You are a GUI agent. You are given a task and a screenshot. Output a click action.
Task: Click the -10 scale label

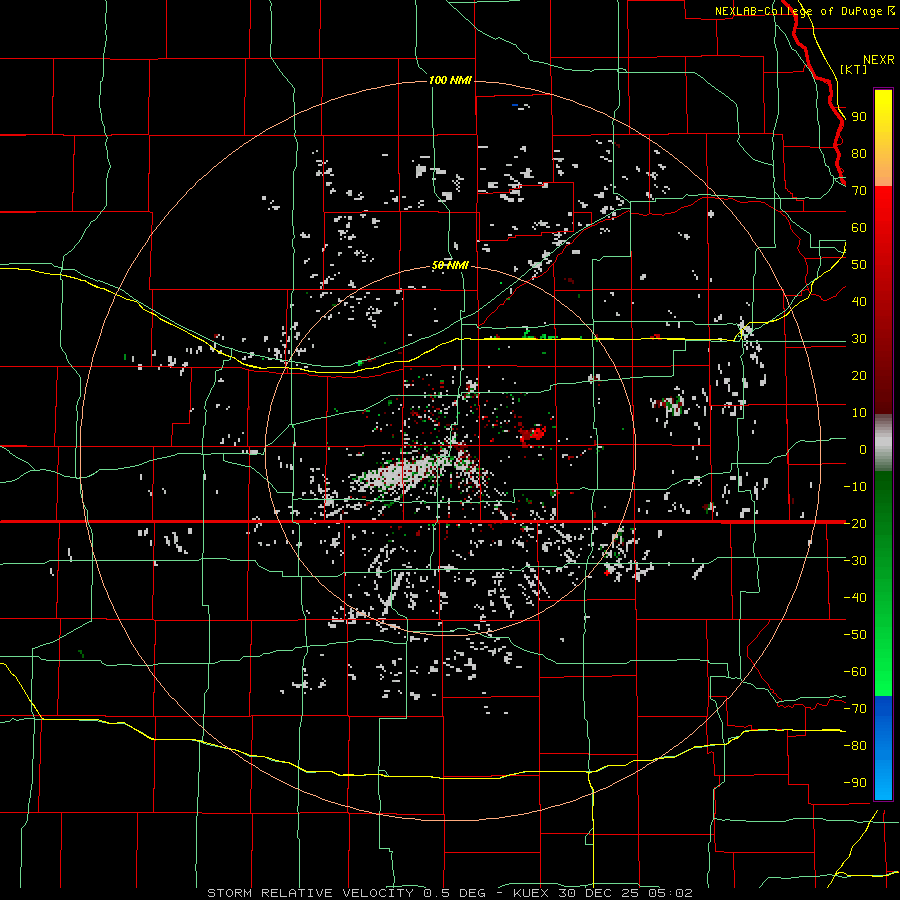855,487
